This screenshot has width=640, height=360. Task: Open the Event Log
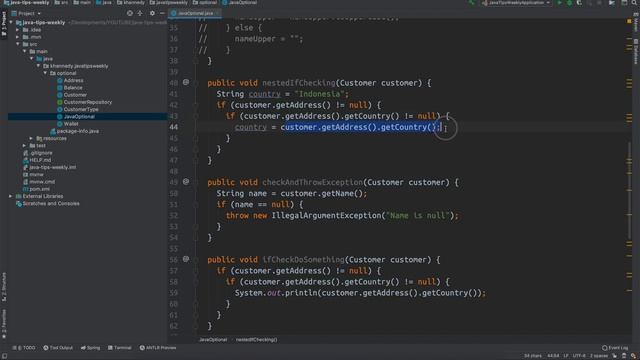coord(615,348)
